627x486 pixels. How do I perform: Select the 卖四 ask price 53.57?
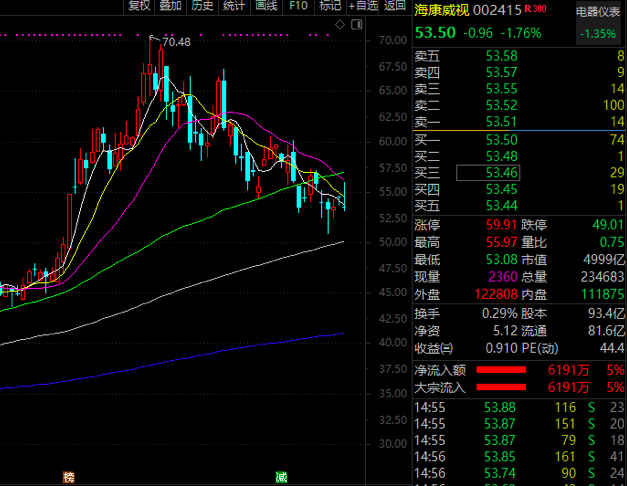point(501,72)
